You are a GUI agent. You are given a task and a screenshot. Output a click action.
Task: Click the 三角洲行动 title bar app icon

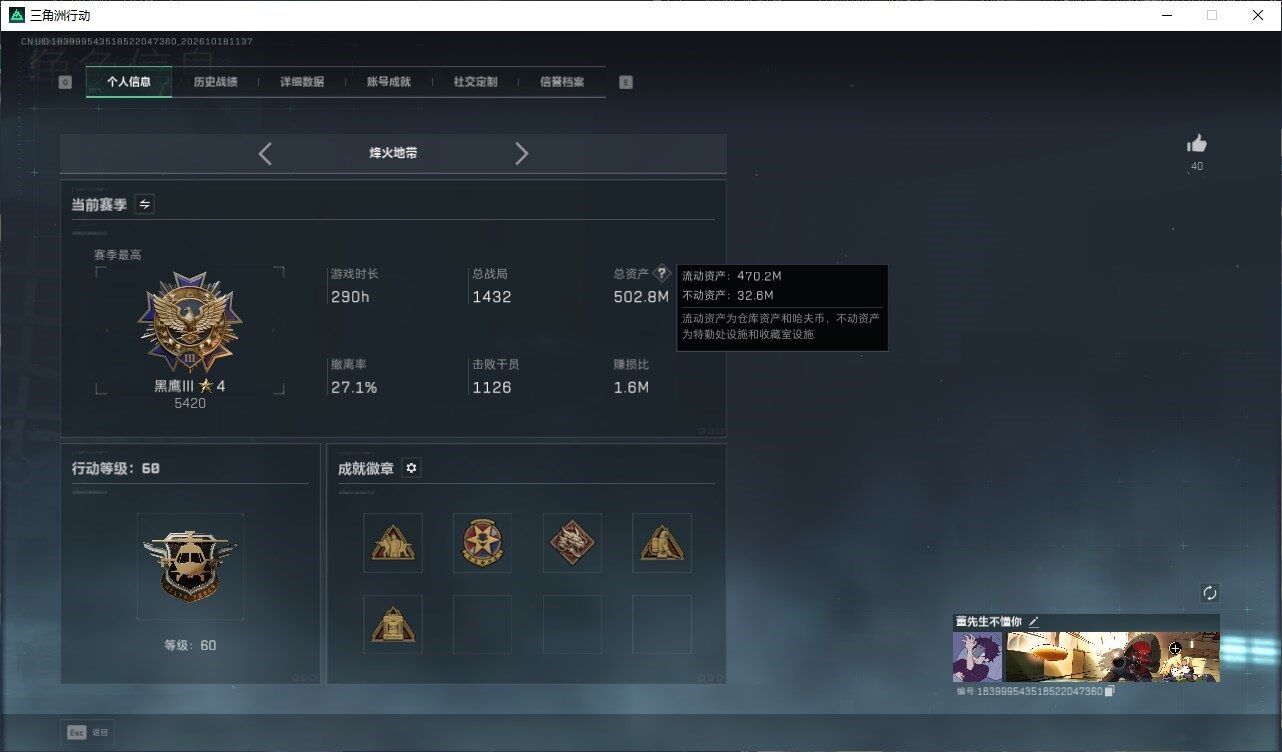coord(16,15)
